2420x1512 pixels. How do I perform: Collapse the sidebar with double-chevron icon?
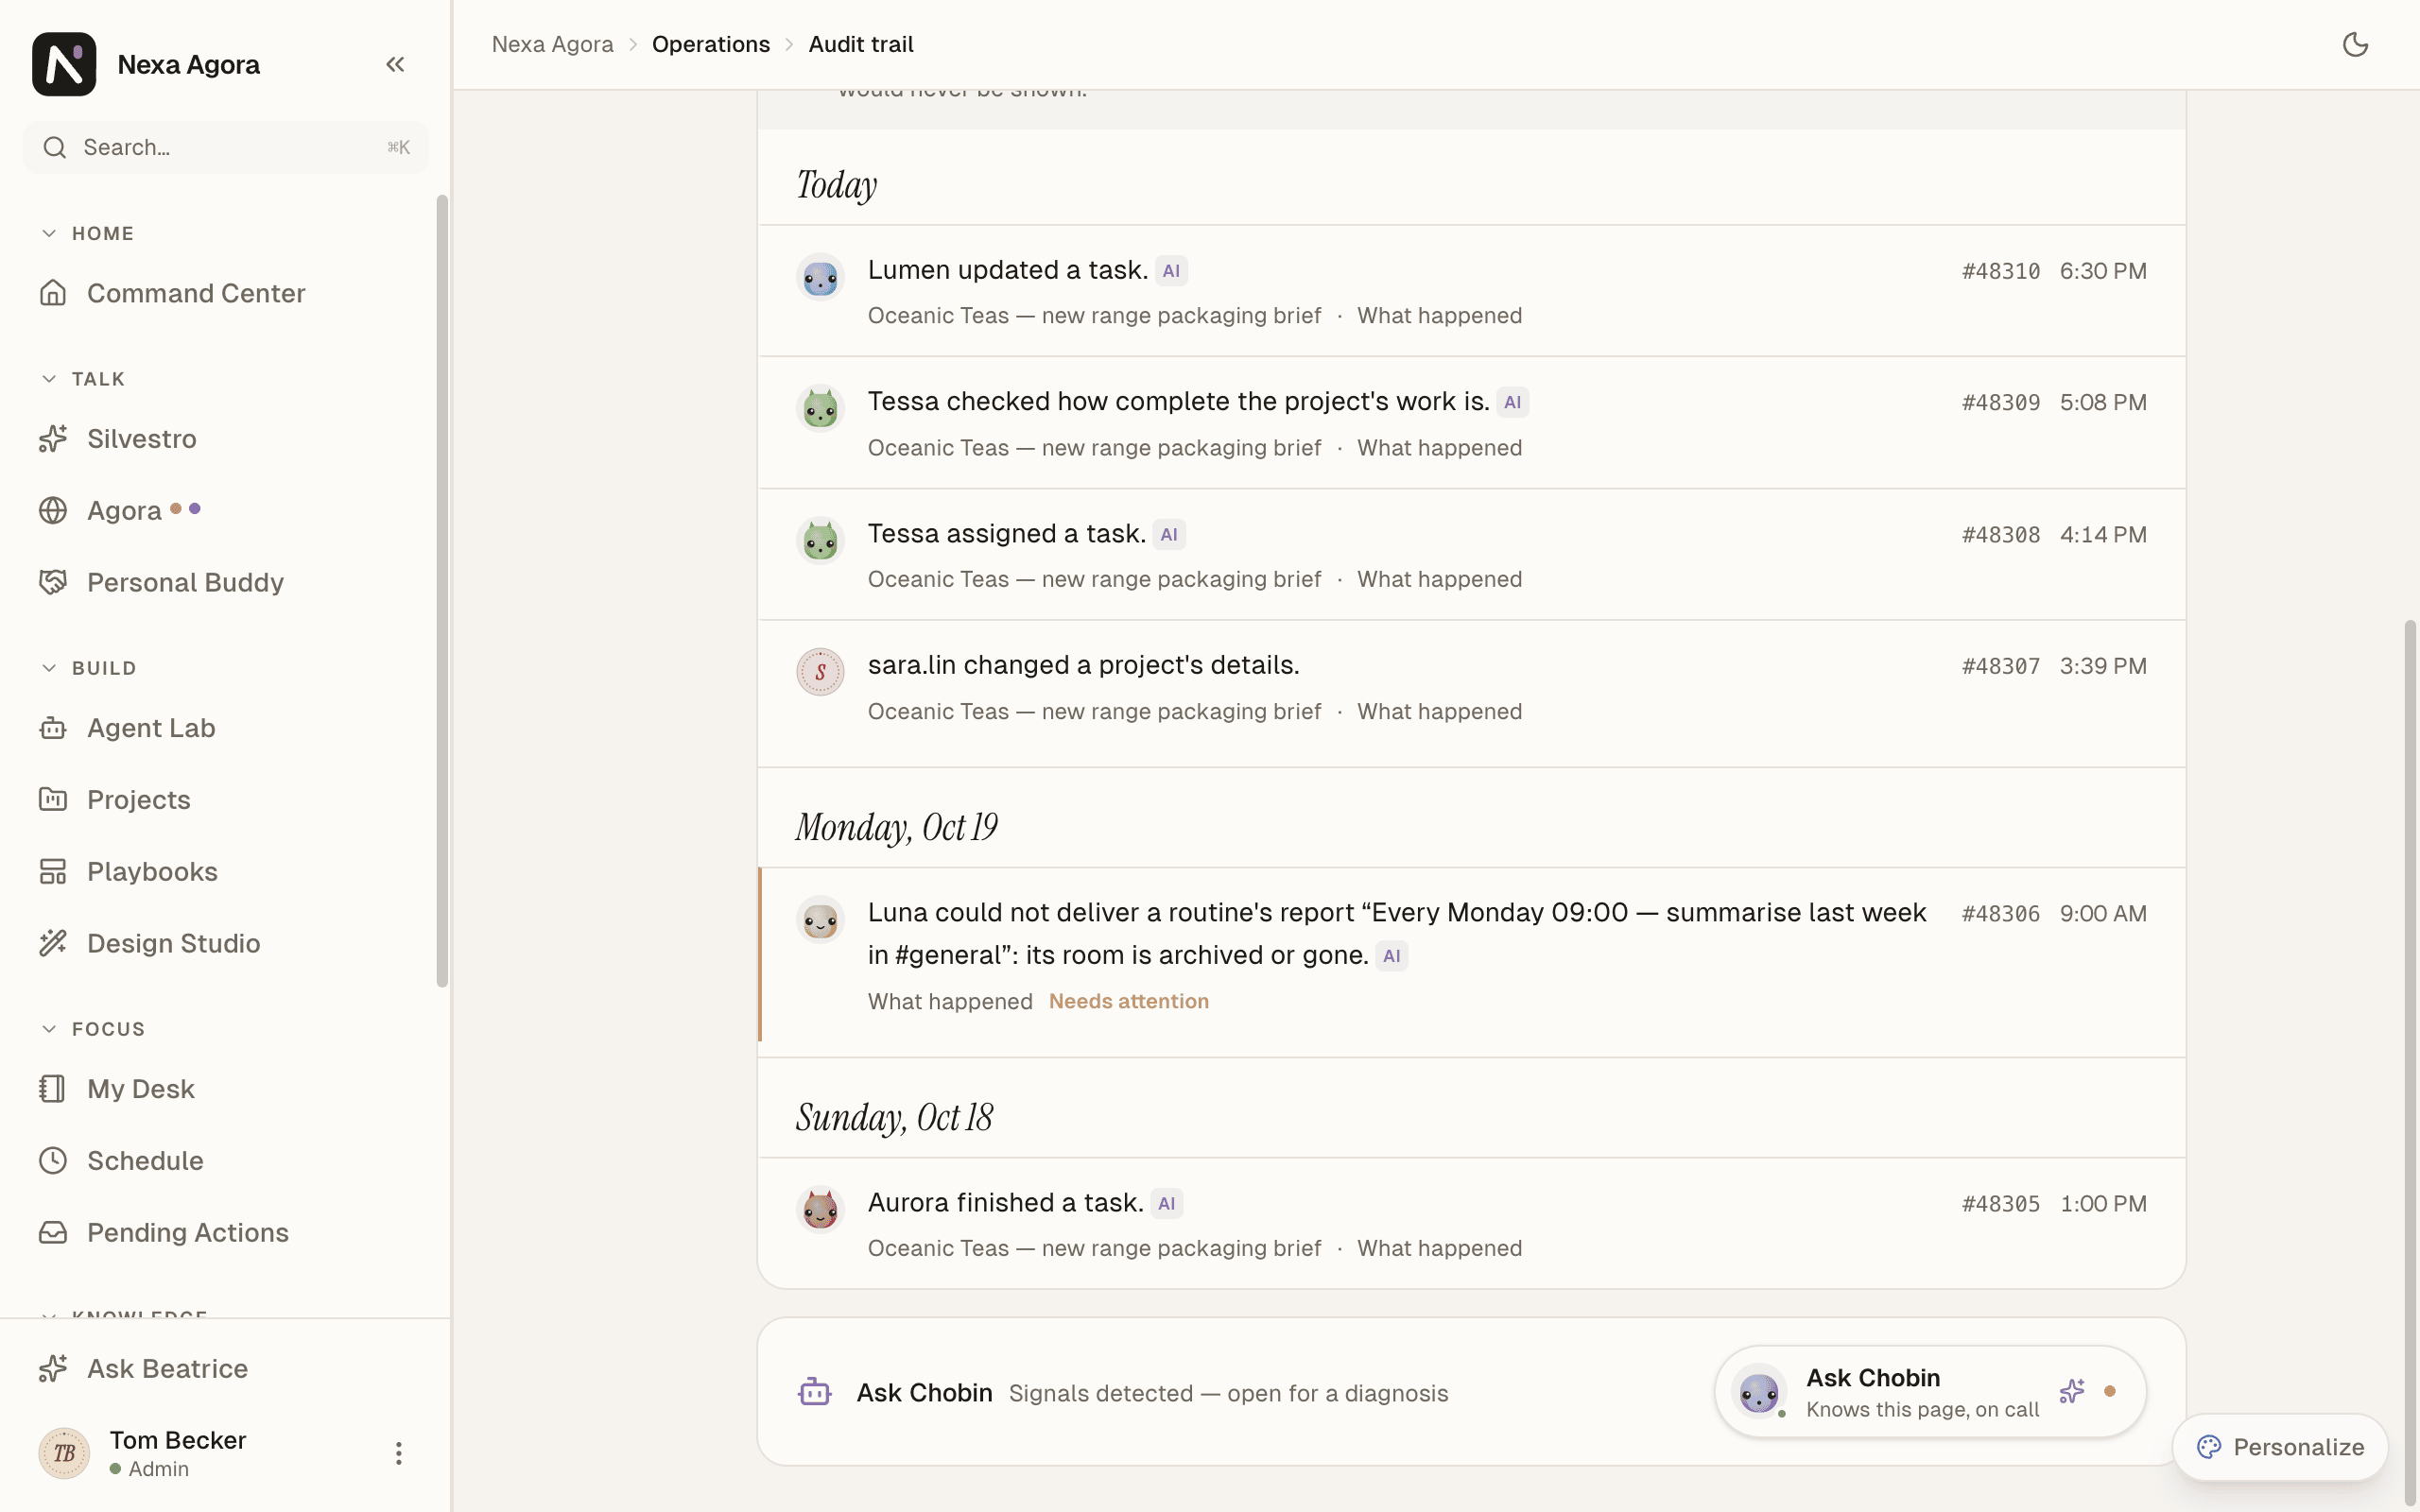pos(395,65)
